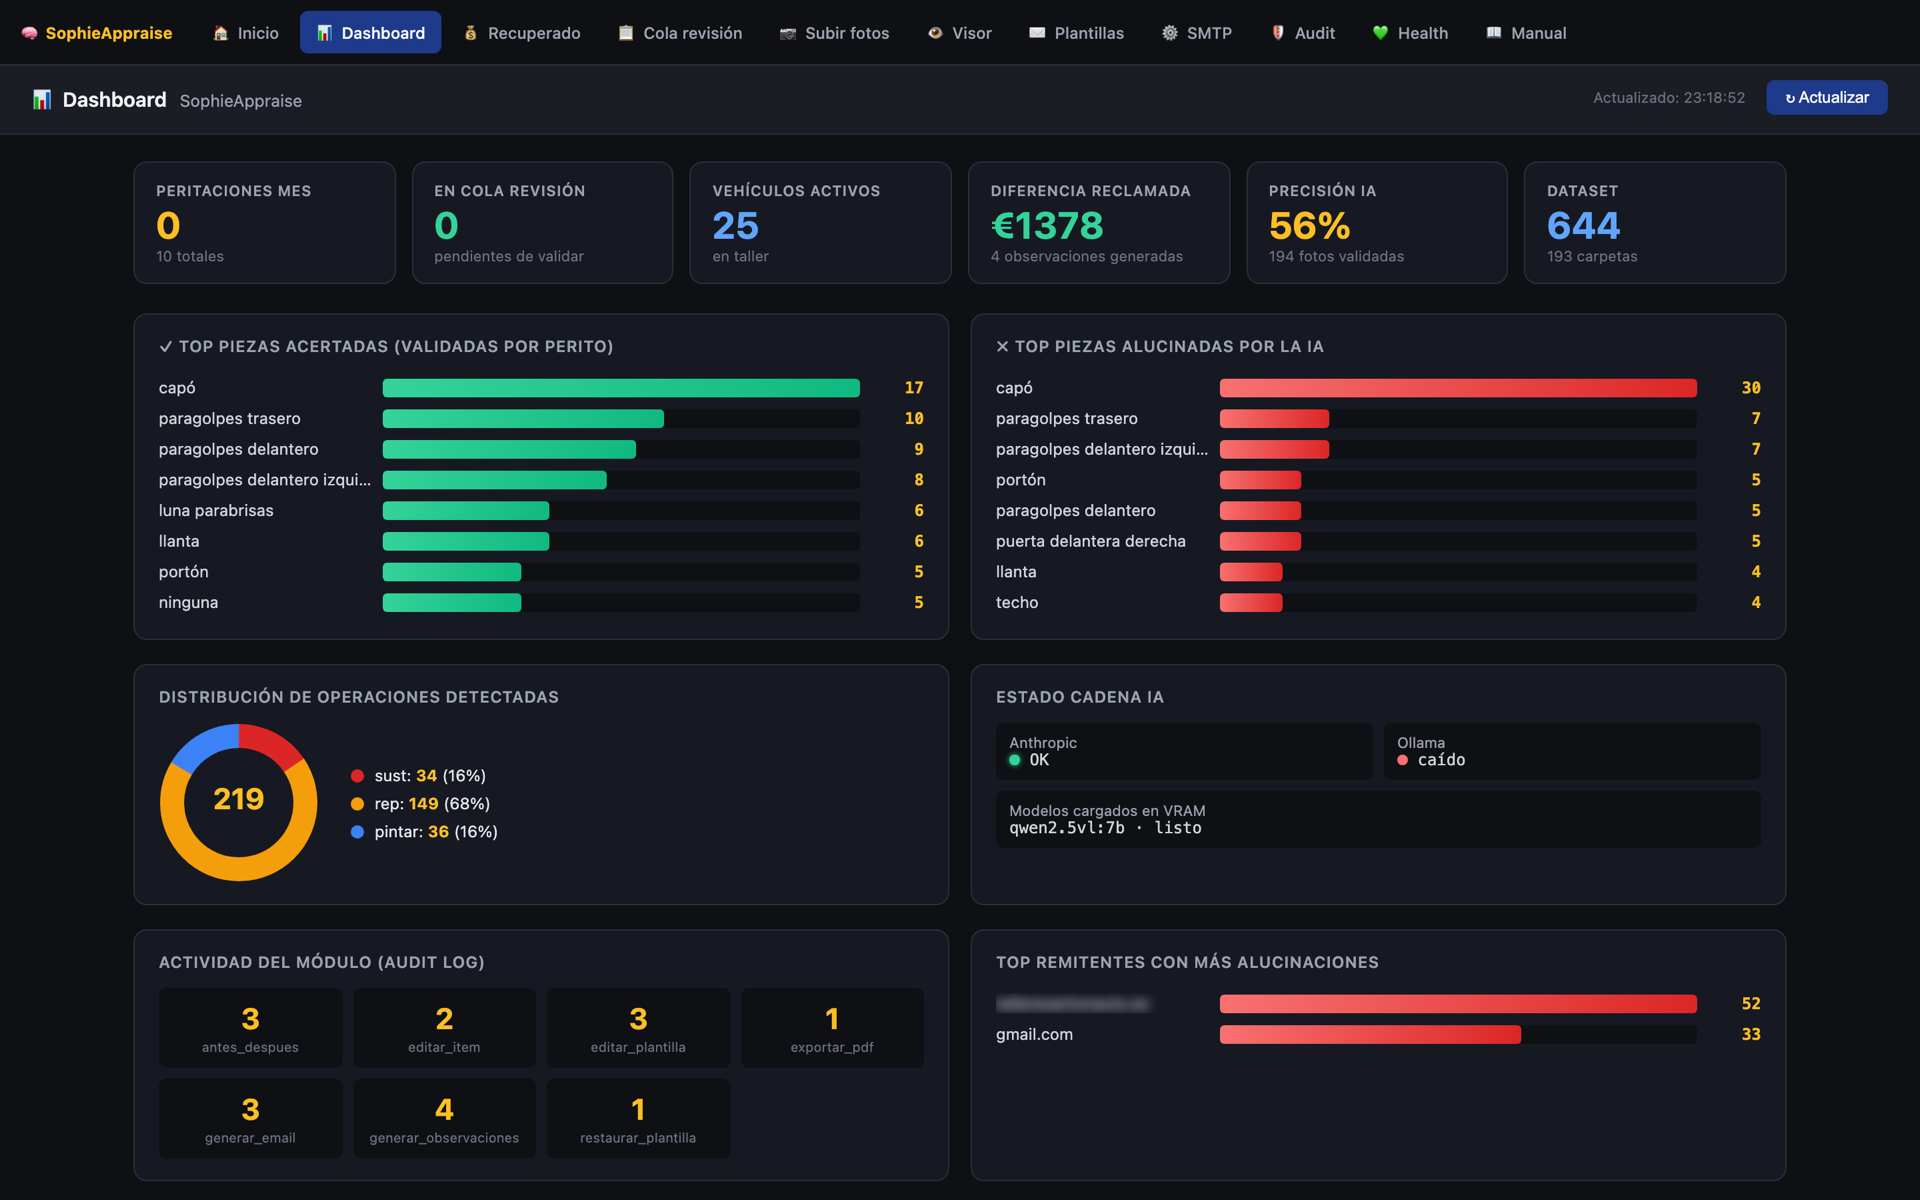
Task: Click the luna parabrisas row label
Action: (x=216, y=511)
